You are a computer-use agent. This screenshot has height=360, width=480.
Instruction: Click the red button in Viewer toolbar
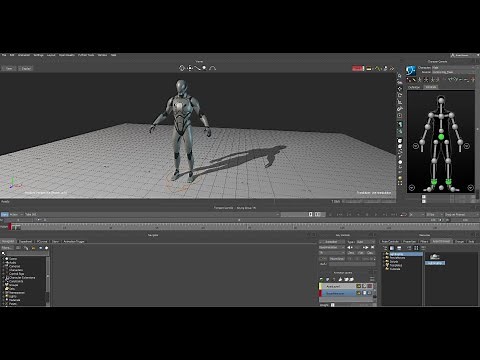point(358,68)
